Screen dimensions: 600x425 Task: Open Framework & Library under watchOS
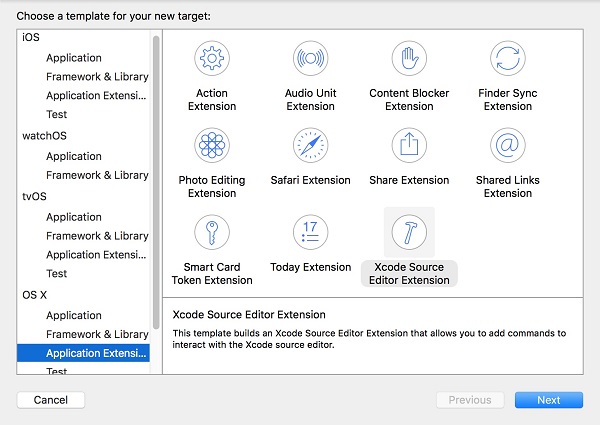point(97,175)
